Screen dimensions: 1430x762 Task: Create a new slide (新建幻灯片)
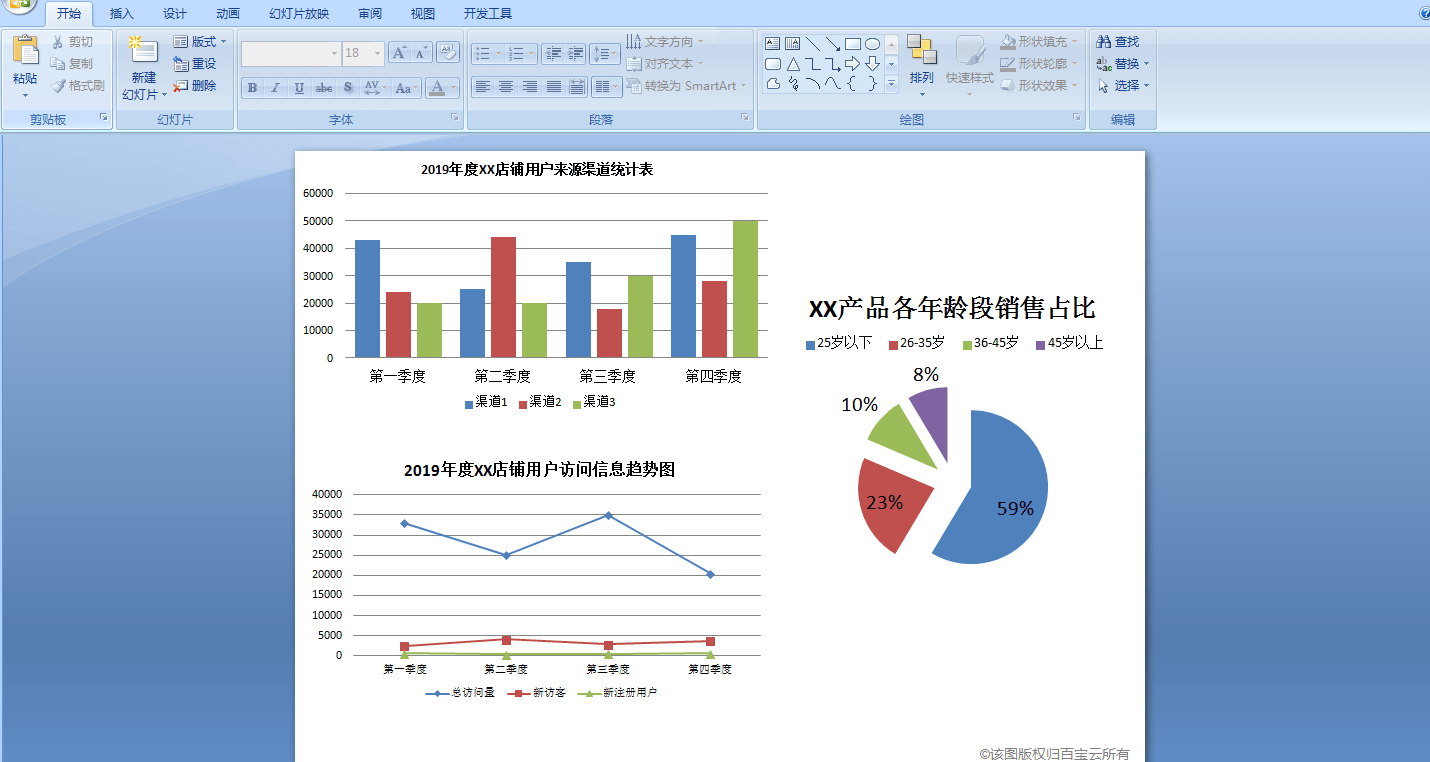[144, 68]
